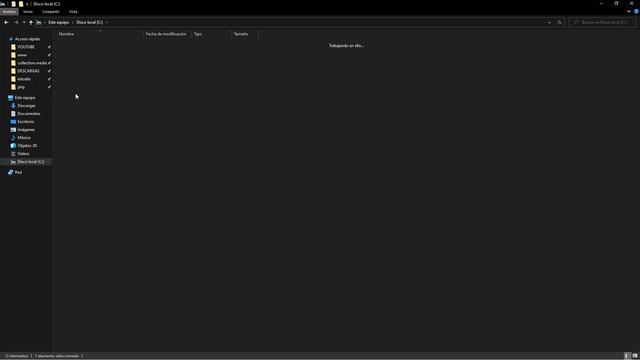Expand the ribbon with the chevron
Image resolution: width=640 pixels, height=360 pixels.
coord(629,11)
